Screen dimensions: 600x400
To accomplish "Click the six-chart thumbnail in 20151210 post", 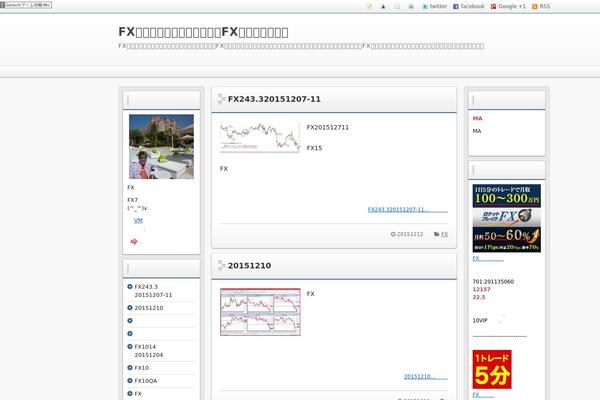I will click(x=260, y=312).
